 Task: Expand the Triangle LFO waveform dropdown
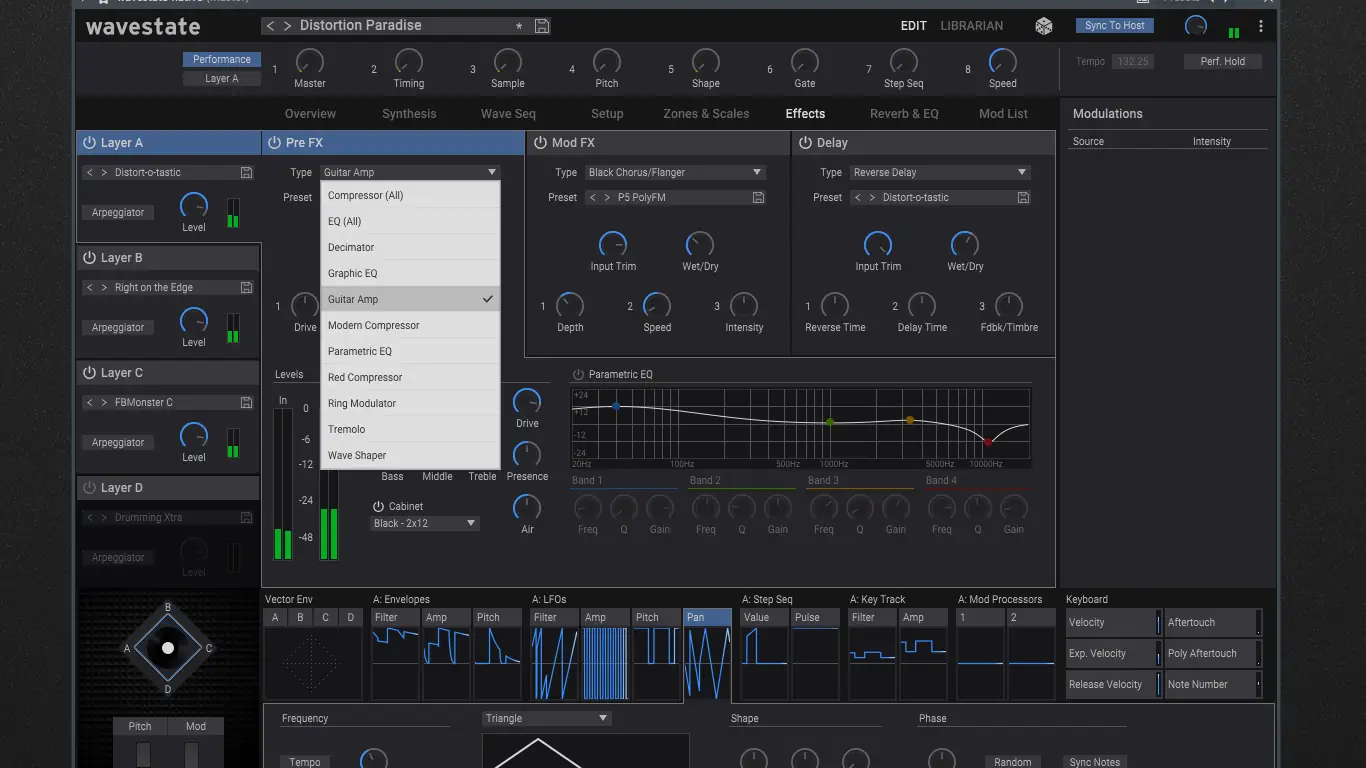point(546,718)
